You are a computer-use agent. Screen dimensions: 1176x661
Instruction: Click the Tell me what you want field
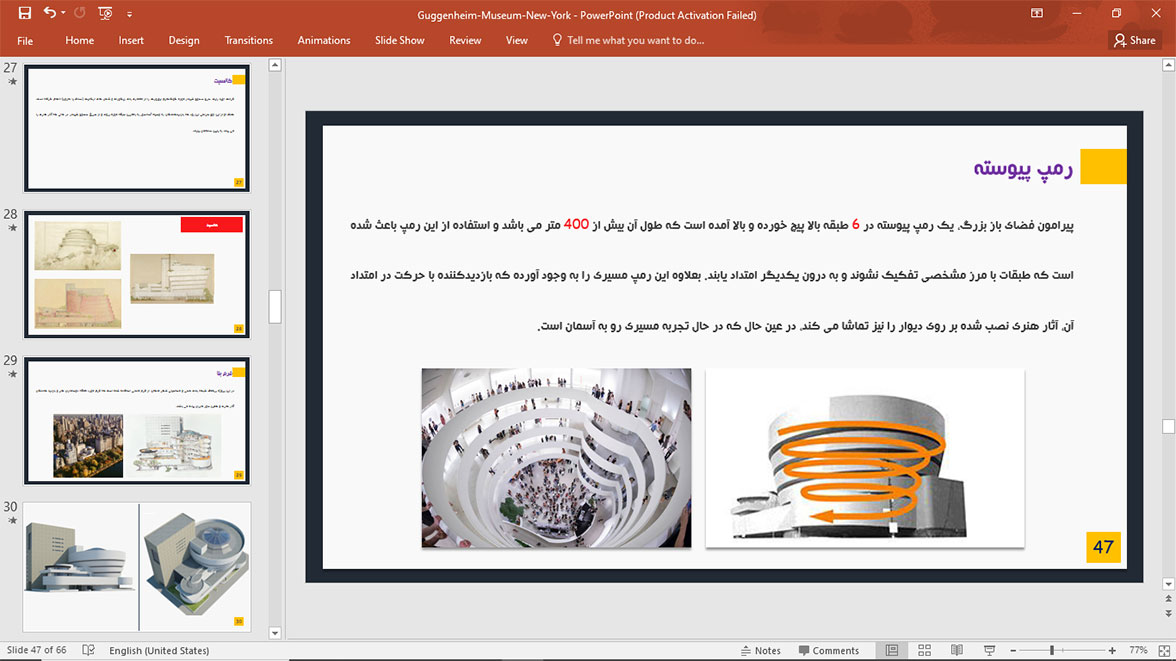coord(628,41)
